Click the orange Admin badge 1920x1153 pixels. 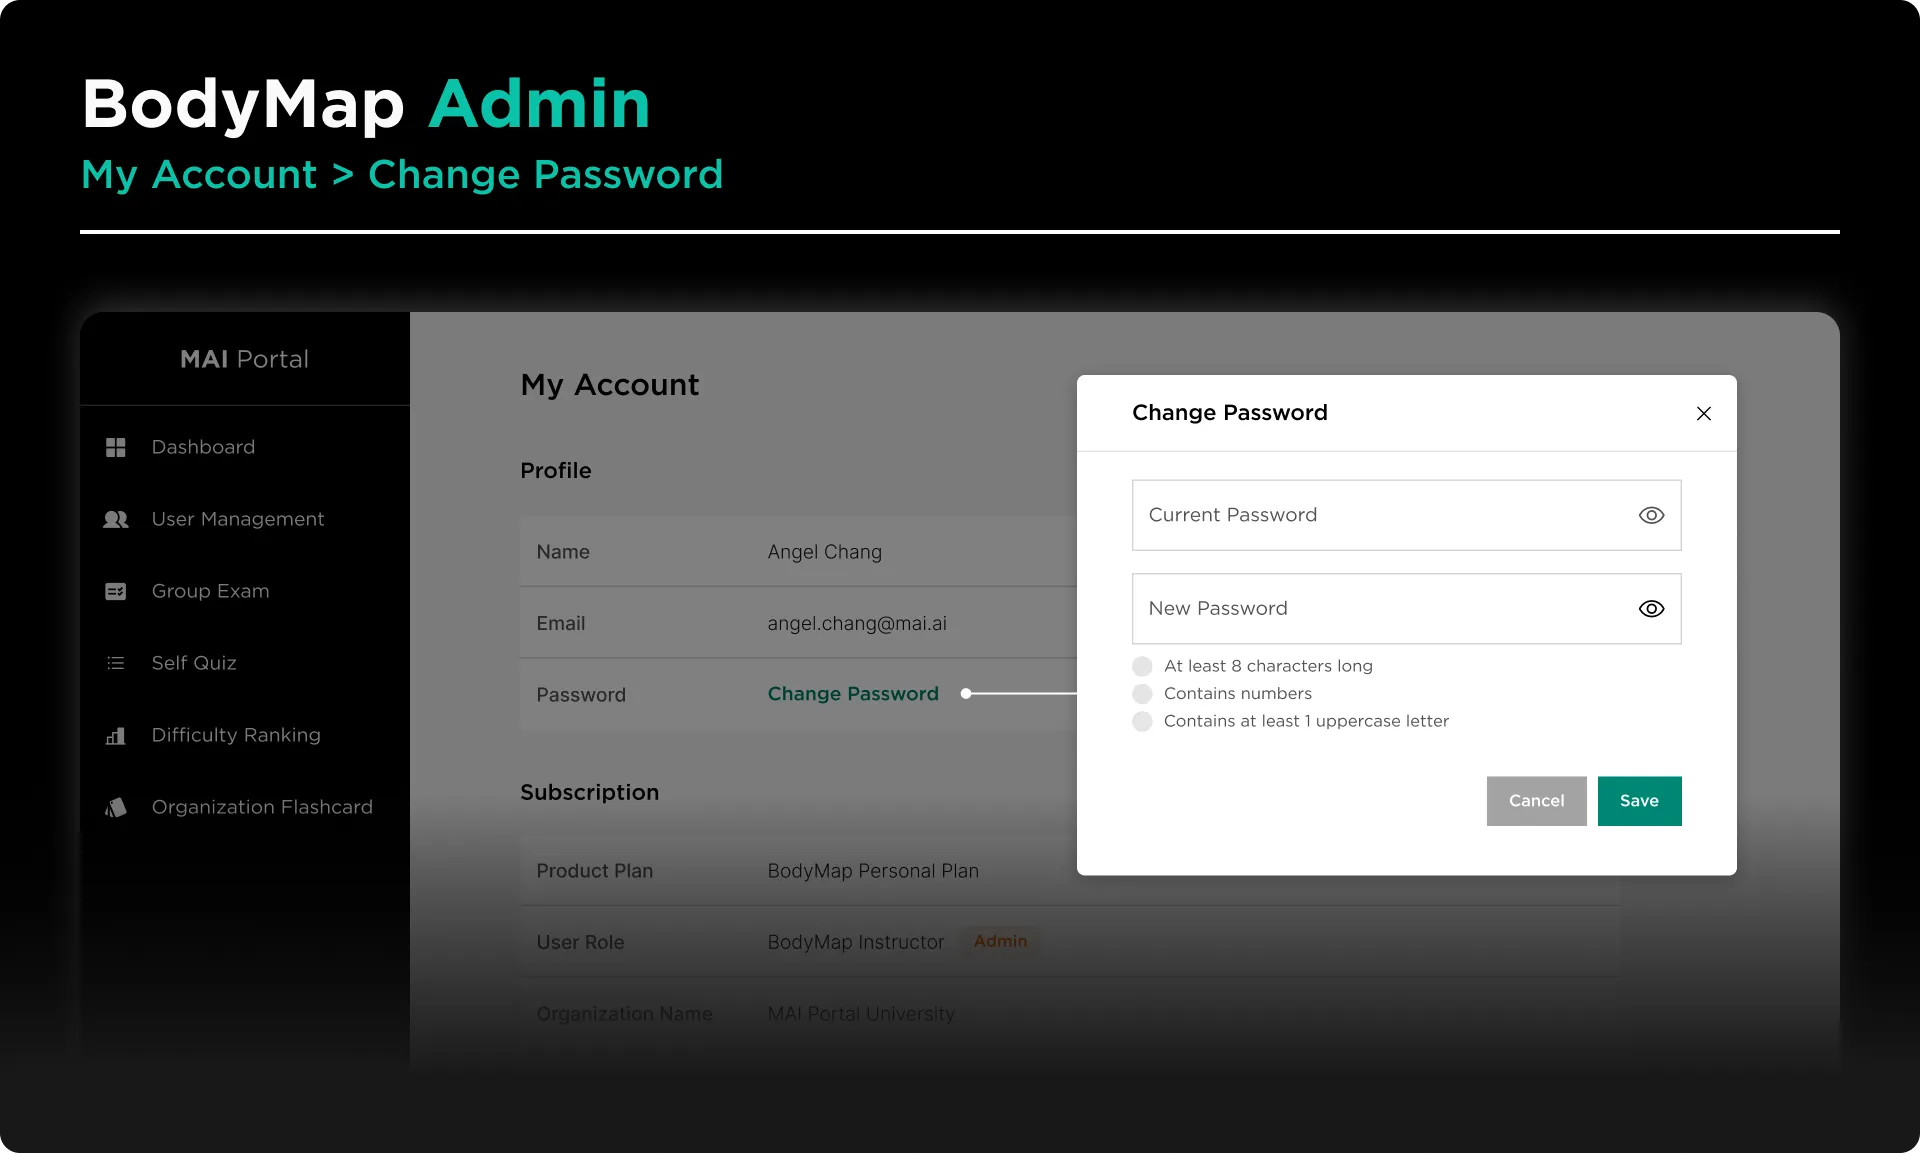[1000, 941]
